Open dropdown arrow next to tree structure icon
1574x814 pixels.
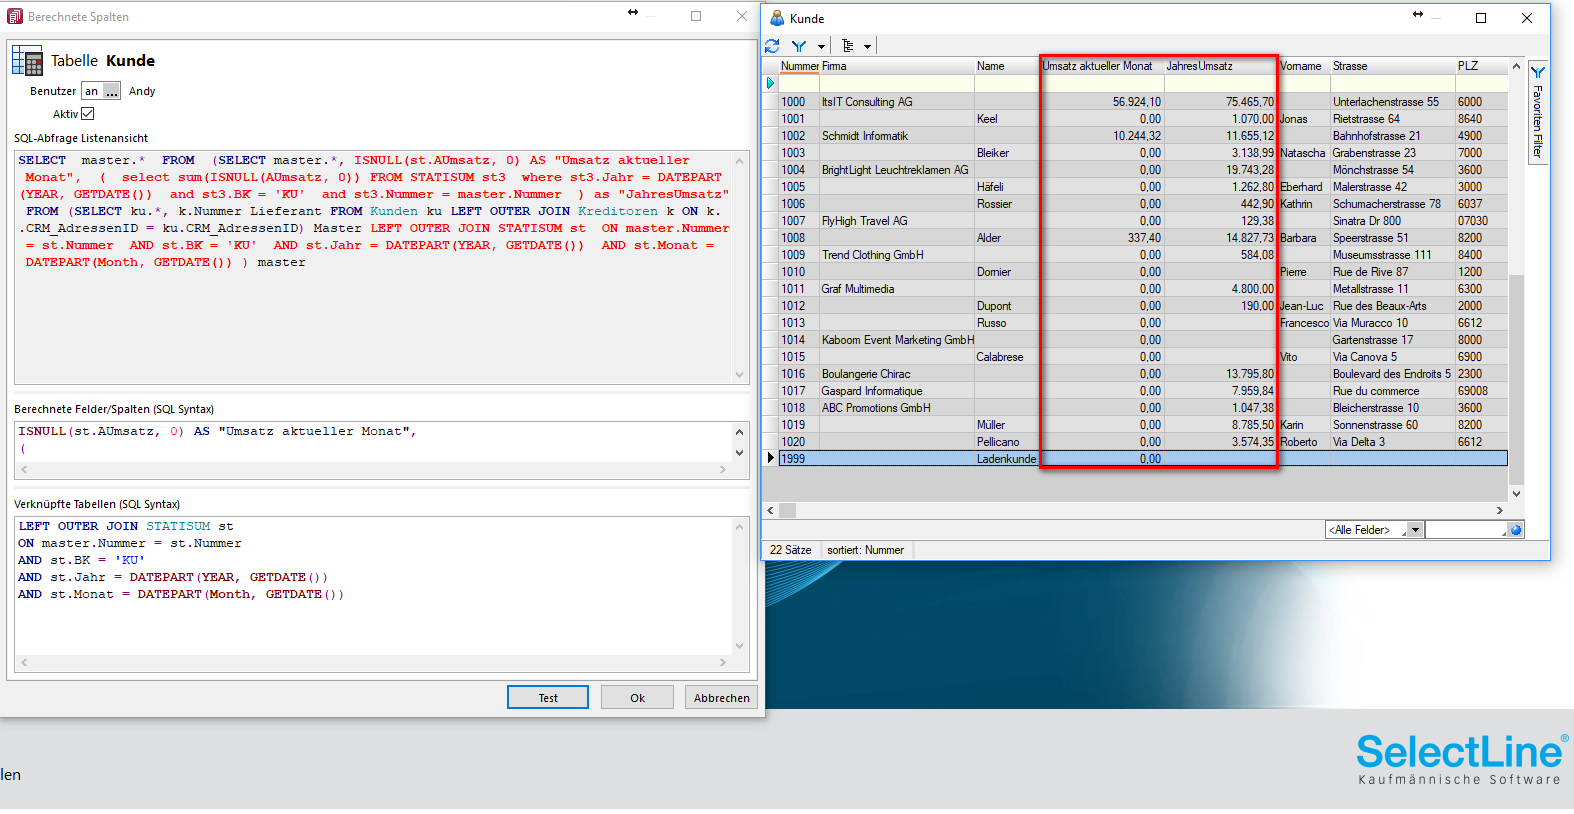coord(867,46)
